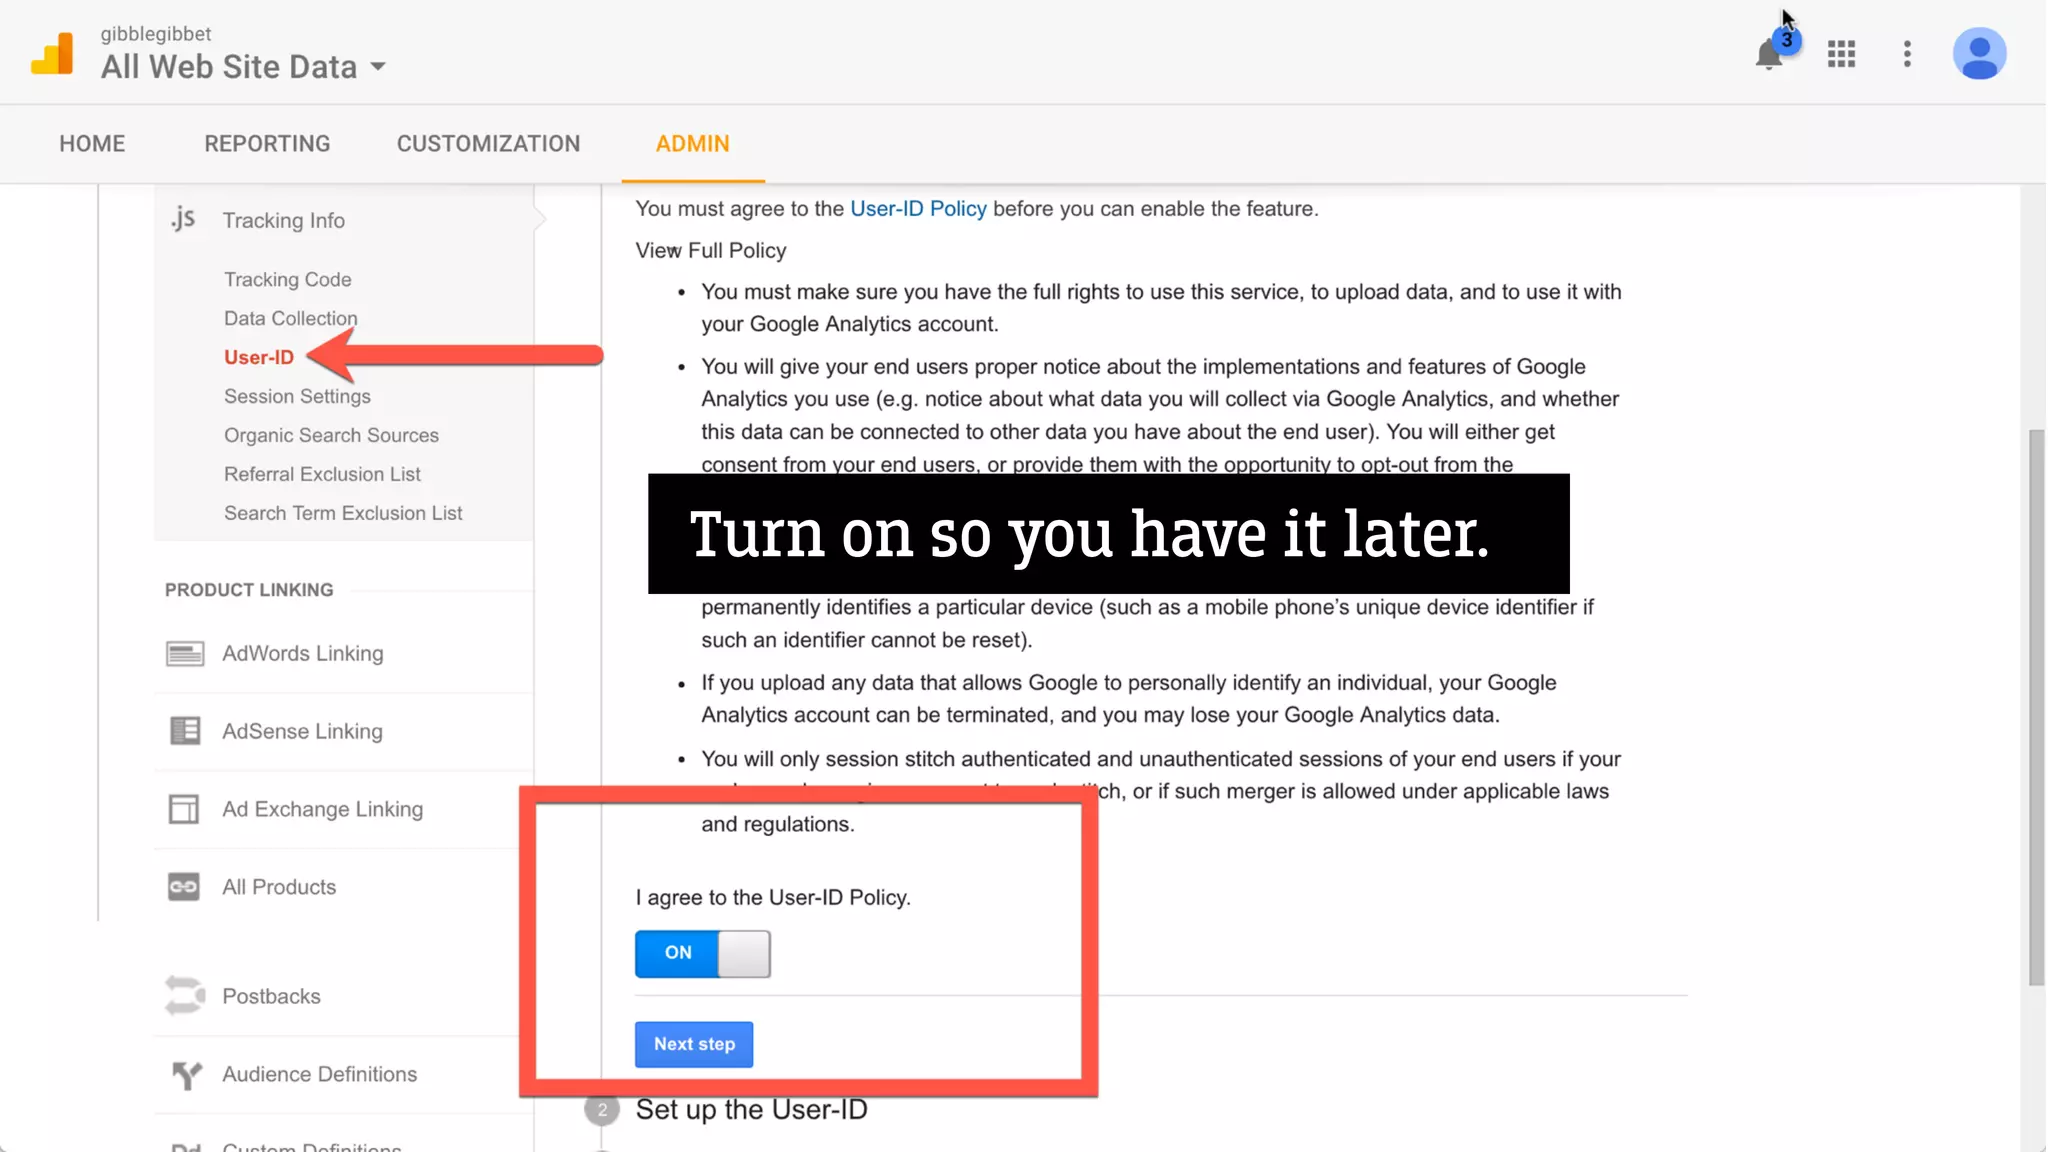Click the Google Analytics logo icon
Image resolution: width=2048 pixels, height=1152 pixels.
pyautogui.click(x=53, y=54)
